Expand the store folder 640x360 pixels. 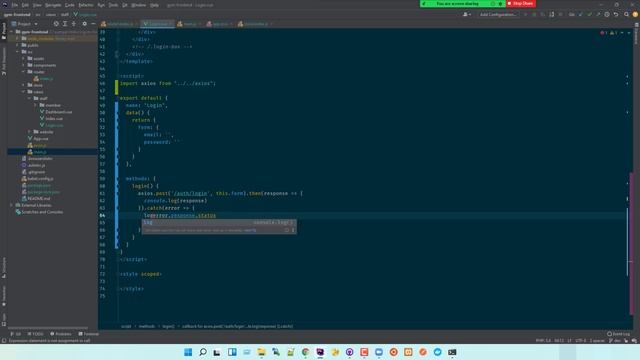point(23,85)
